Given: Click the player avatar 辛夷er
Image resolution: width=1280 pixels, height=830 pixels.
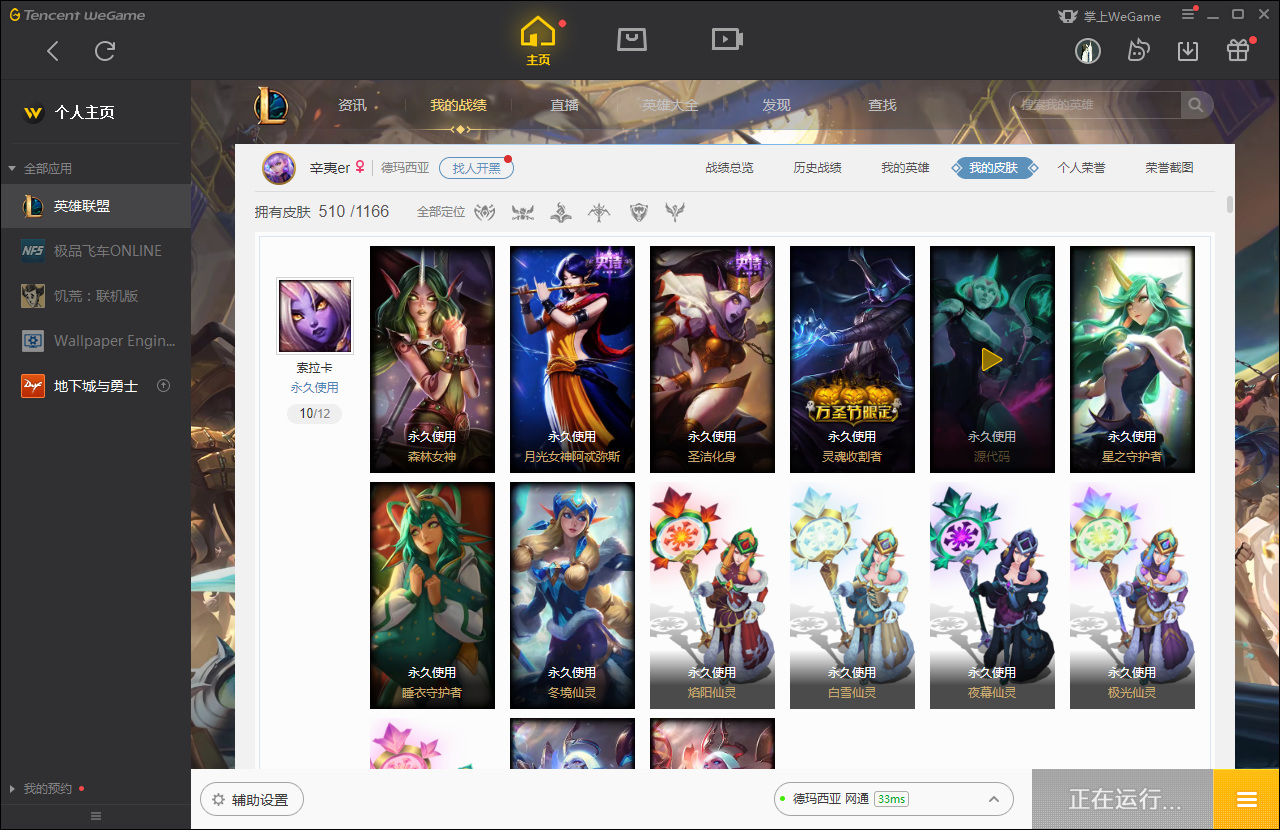Looking at the screenshot, I should click(x=279, y=168).
